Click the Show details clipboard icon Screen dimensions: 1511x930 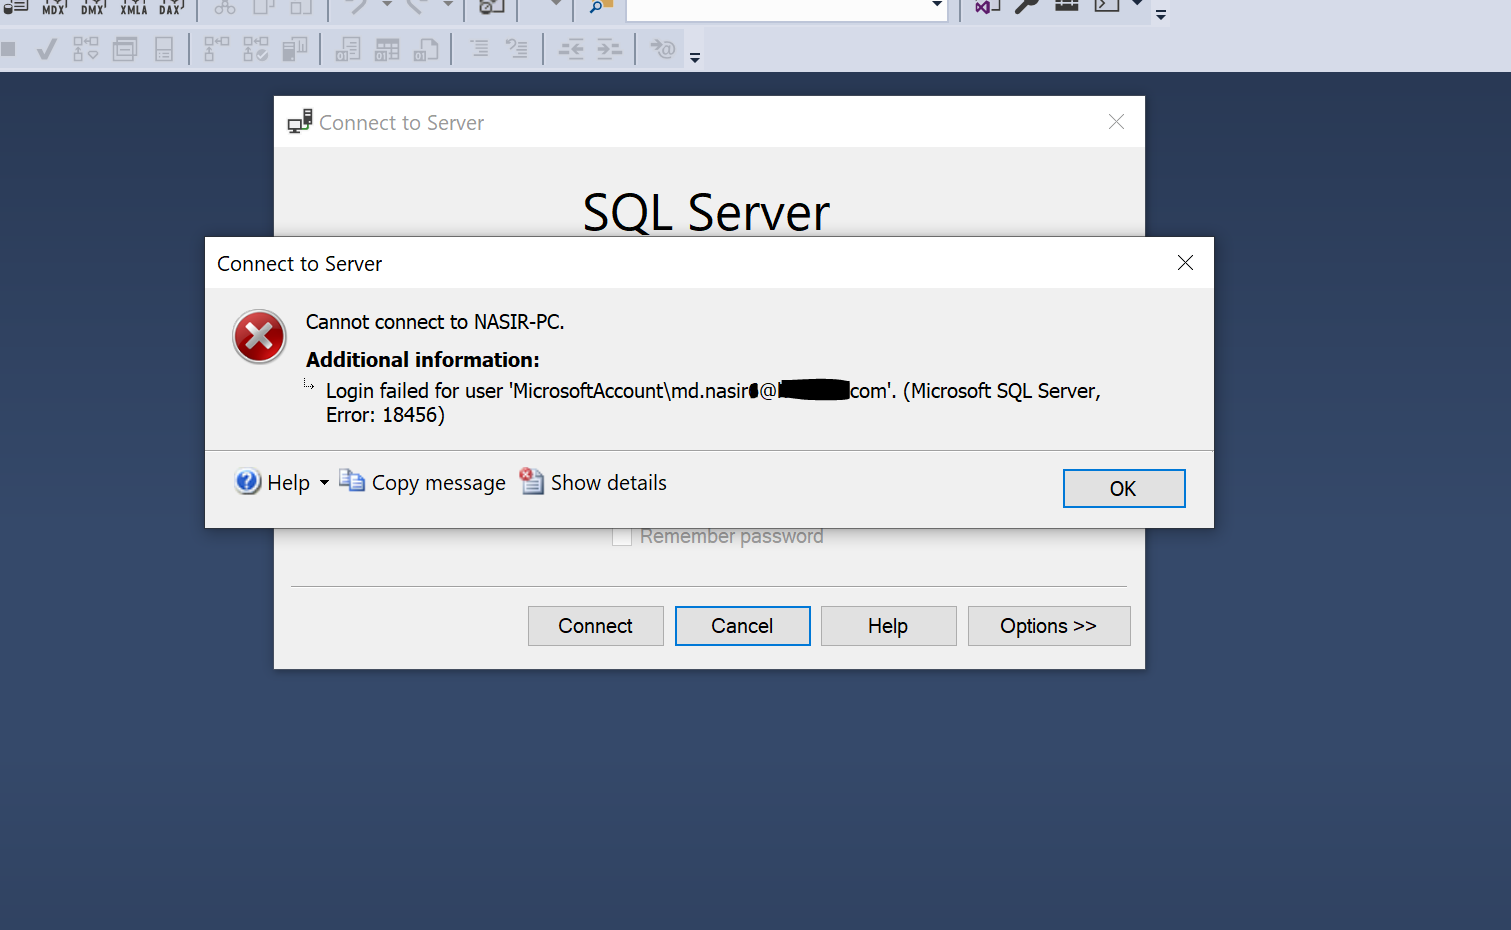pyautogui.click(x=532, y=481)
